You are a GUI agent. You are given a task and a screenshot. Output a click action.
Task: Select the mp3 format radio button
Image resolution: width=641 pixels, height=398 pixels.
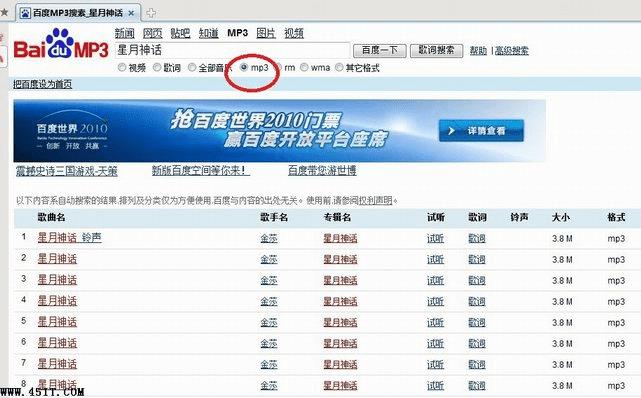244,67
